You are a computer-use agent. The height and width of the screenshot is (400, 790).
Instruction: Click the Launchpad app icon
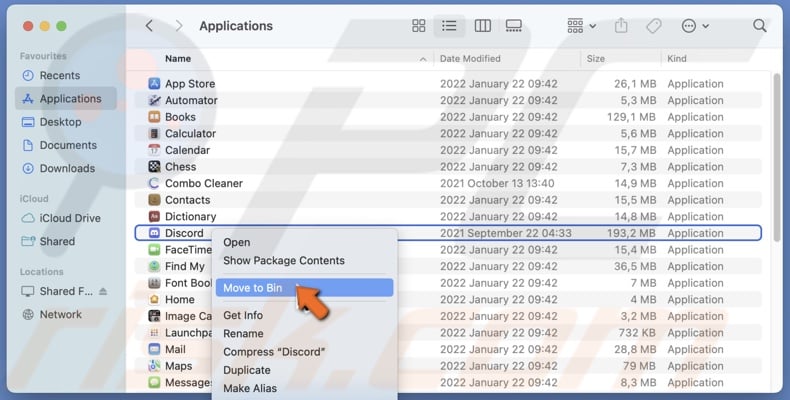point(154,333)
